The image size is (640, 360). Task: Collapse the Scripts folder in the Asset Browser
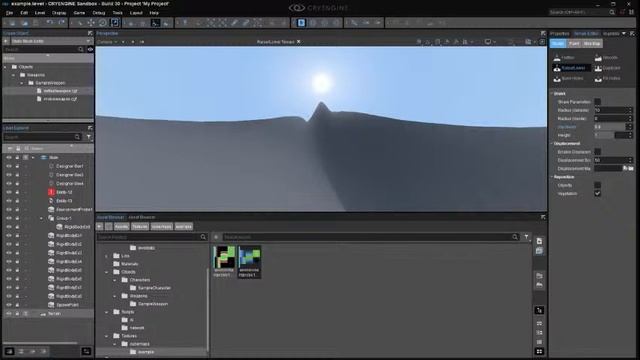(107, 312)
